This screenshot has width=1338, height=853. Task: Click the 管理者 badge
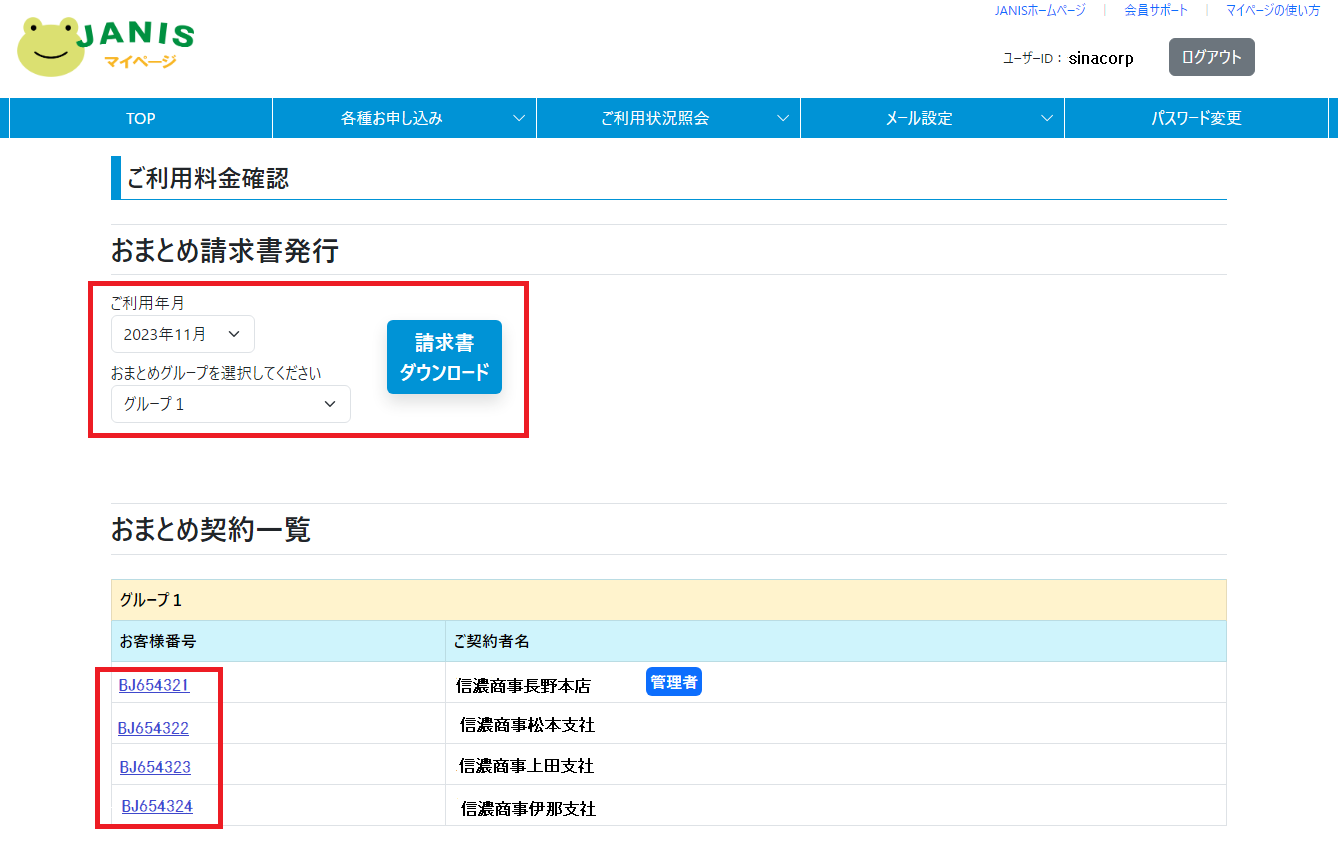(x=674, y=682)
